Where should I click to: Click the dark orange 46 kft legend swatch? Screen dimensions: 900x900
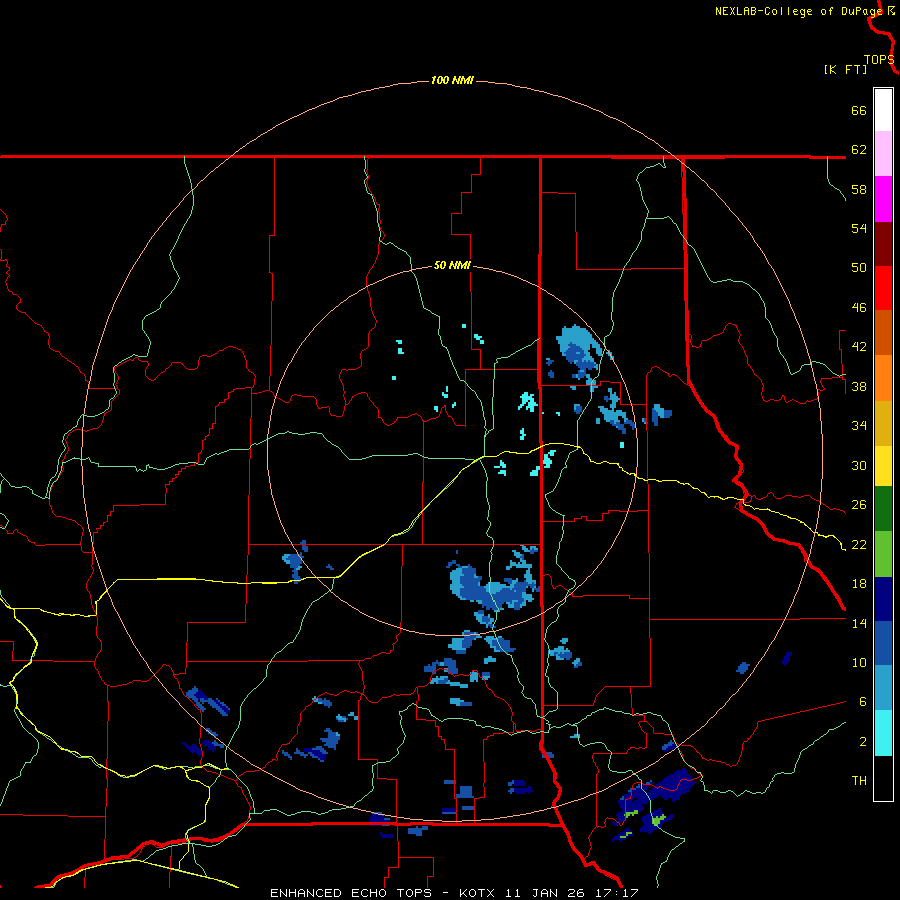(x=883, y=332)
